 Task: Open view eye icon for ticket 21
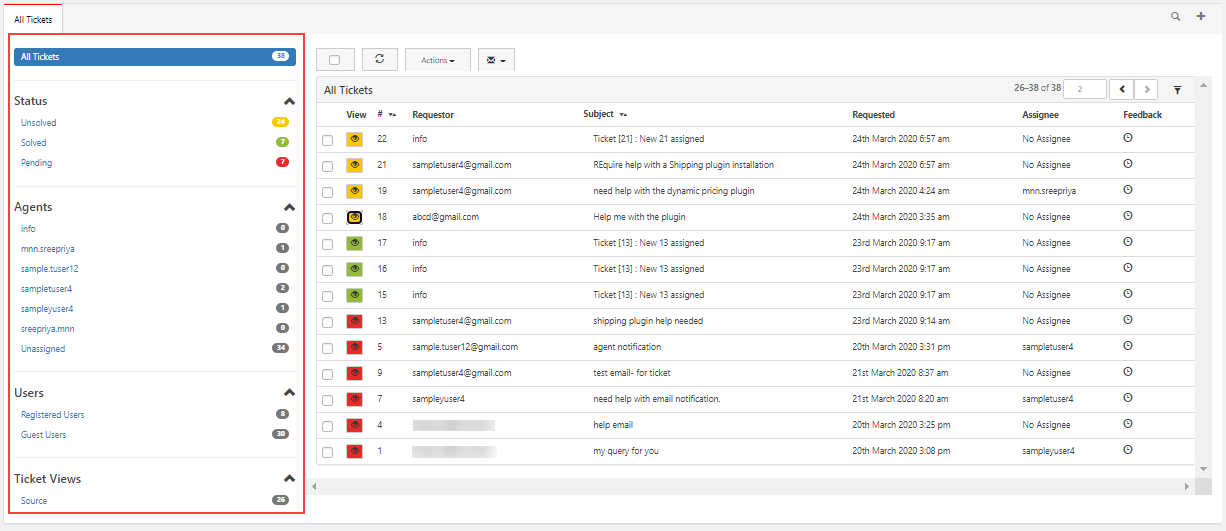(354, 165)
